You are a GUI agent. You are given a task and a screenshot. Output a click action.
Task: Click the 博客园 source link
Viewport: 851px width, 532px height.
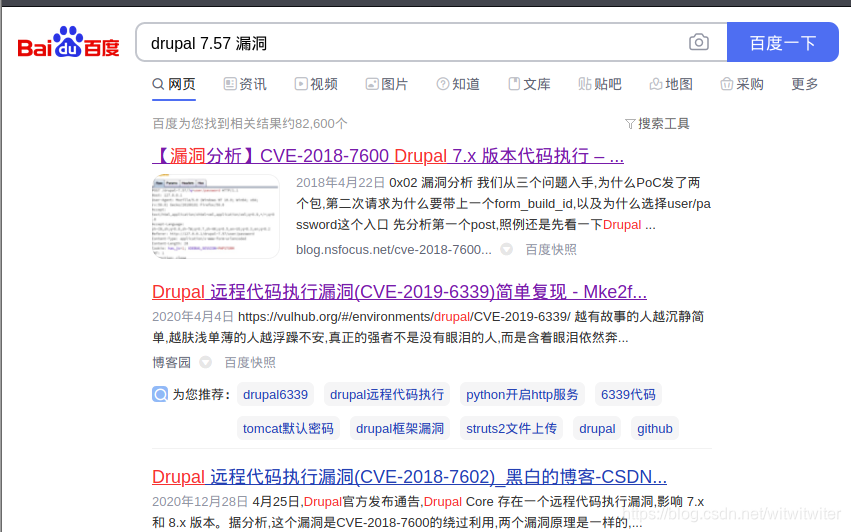pyautogui.click(x=172, y=363)
